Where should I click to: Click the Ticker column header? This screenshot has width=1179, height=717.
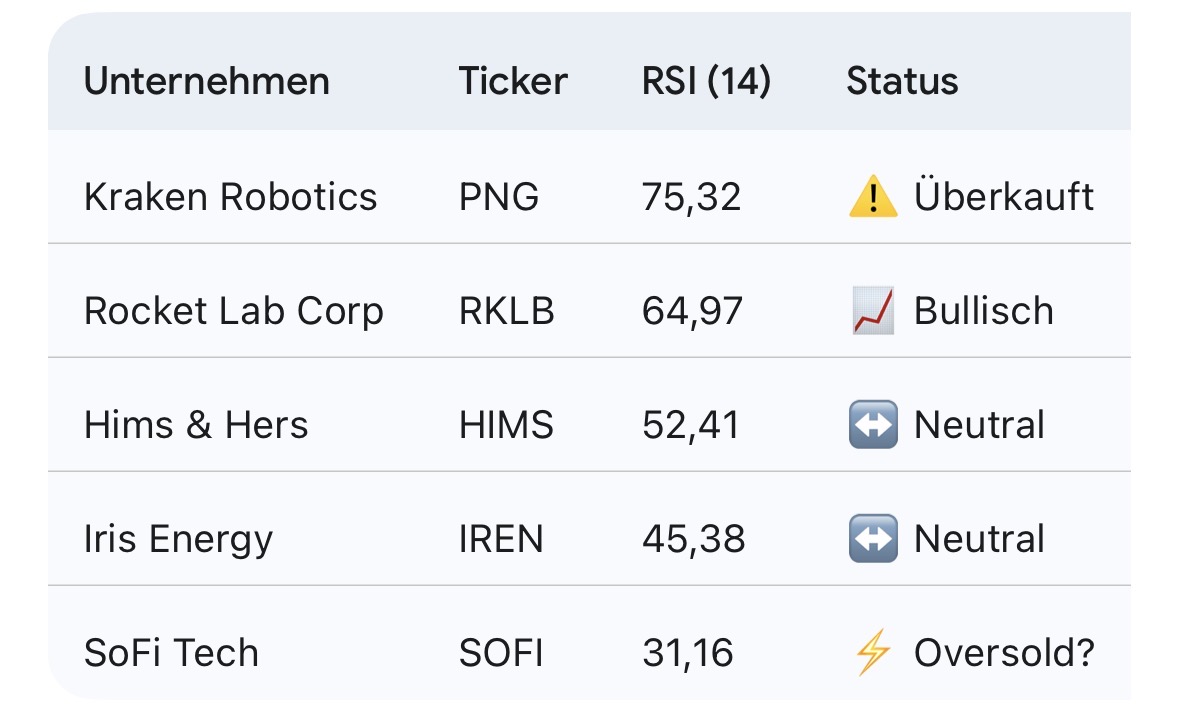[513, 81]
